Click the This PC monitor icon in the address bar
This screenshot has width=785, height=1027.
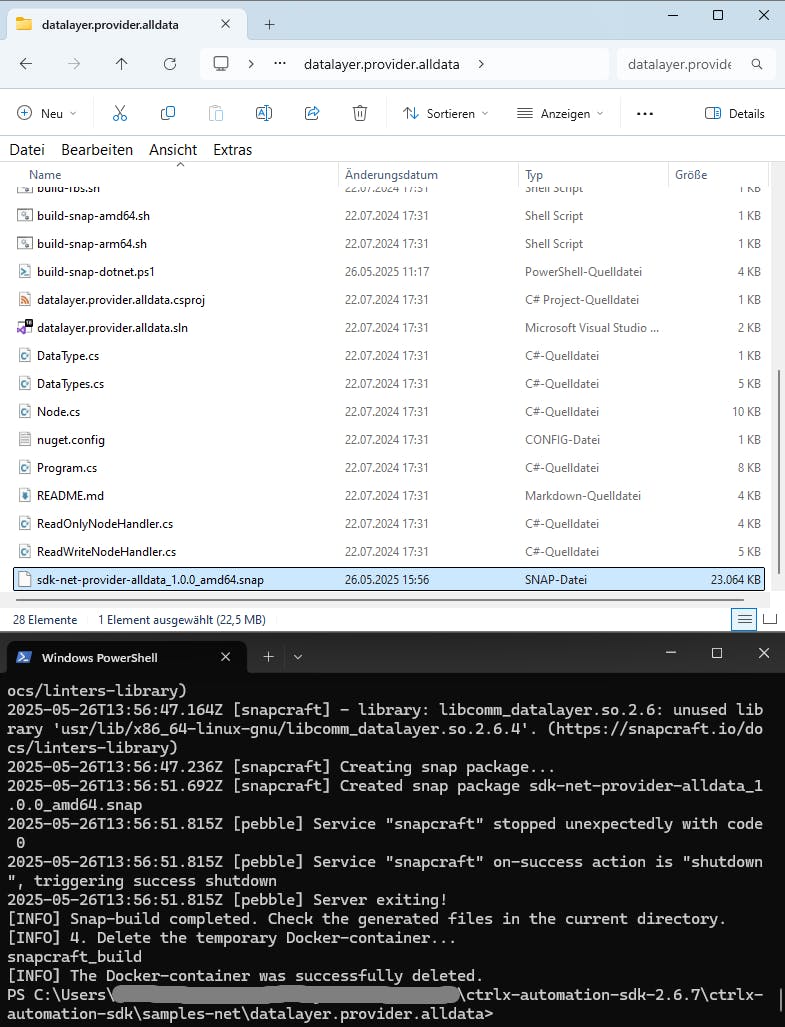[221, 64]
